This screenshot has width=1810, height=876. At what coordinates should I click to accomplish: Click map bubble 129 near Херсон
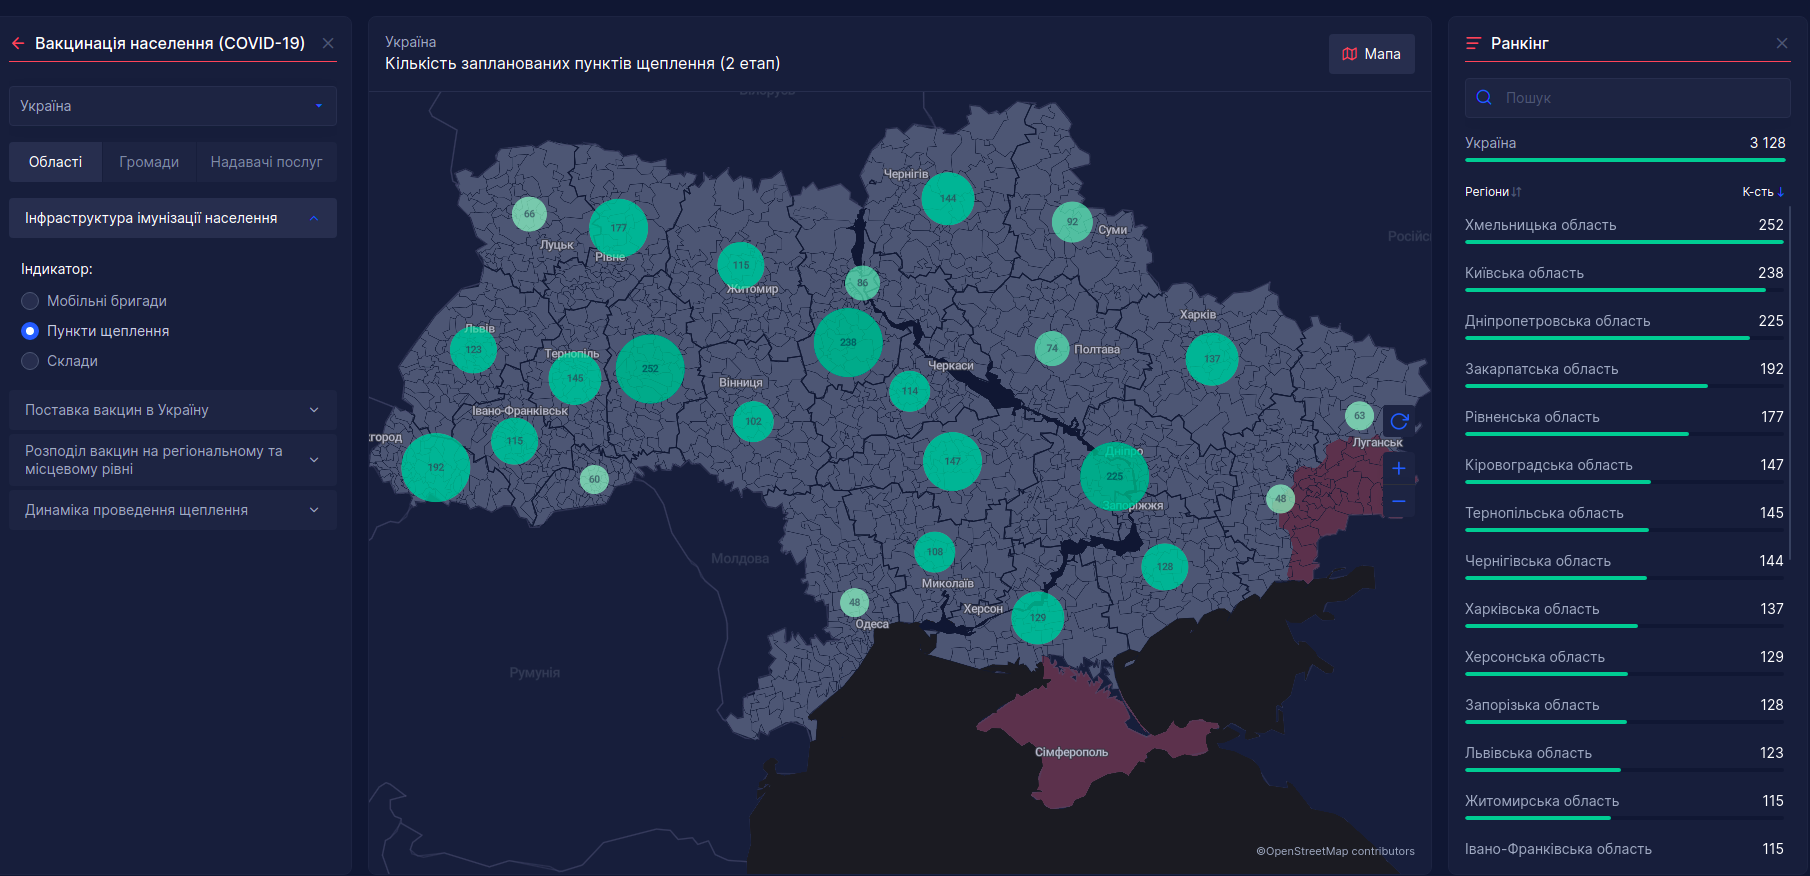(1038, 618)
